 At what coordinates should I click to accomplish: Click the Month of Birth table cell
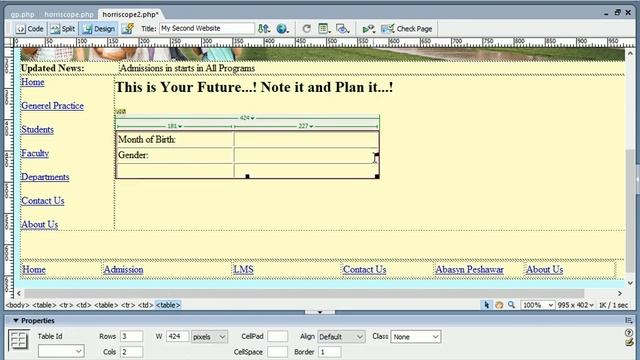pos(175,140)
